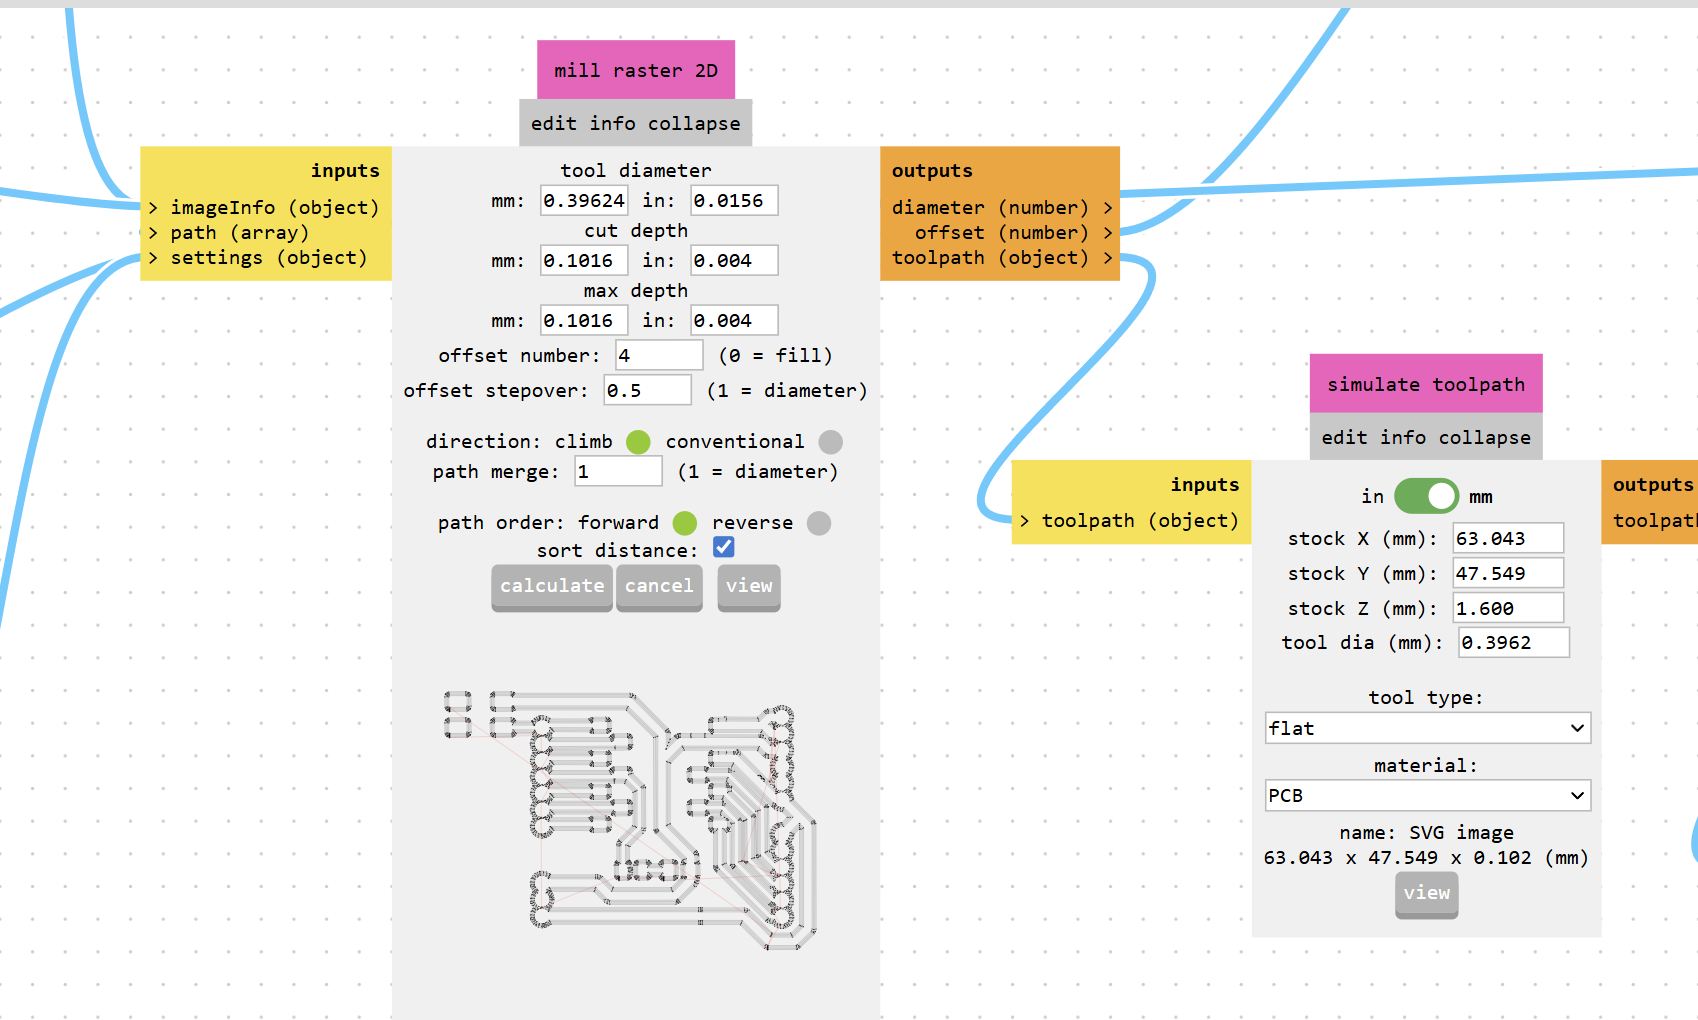Click edit in simulate toolpath module
The width and height of the screenshot is (1698, 1020).
click(1344, 437)
